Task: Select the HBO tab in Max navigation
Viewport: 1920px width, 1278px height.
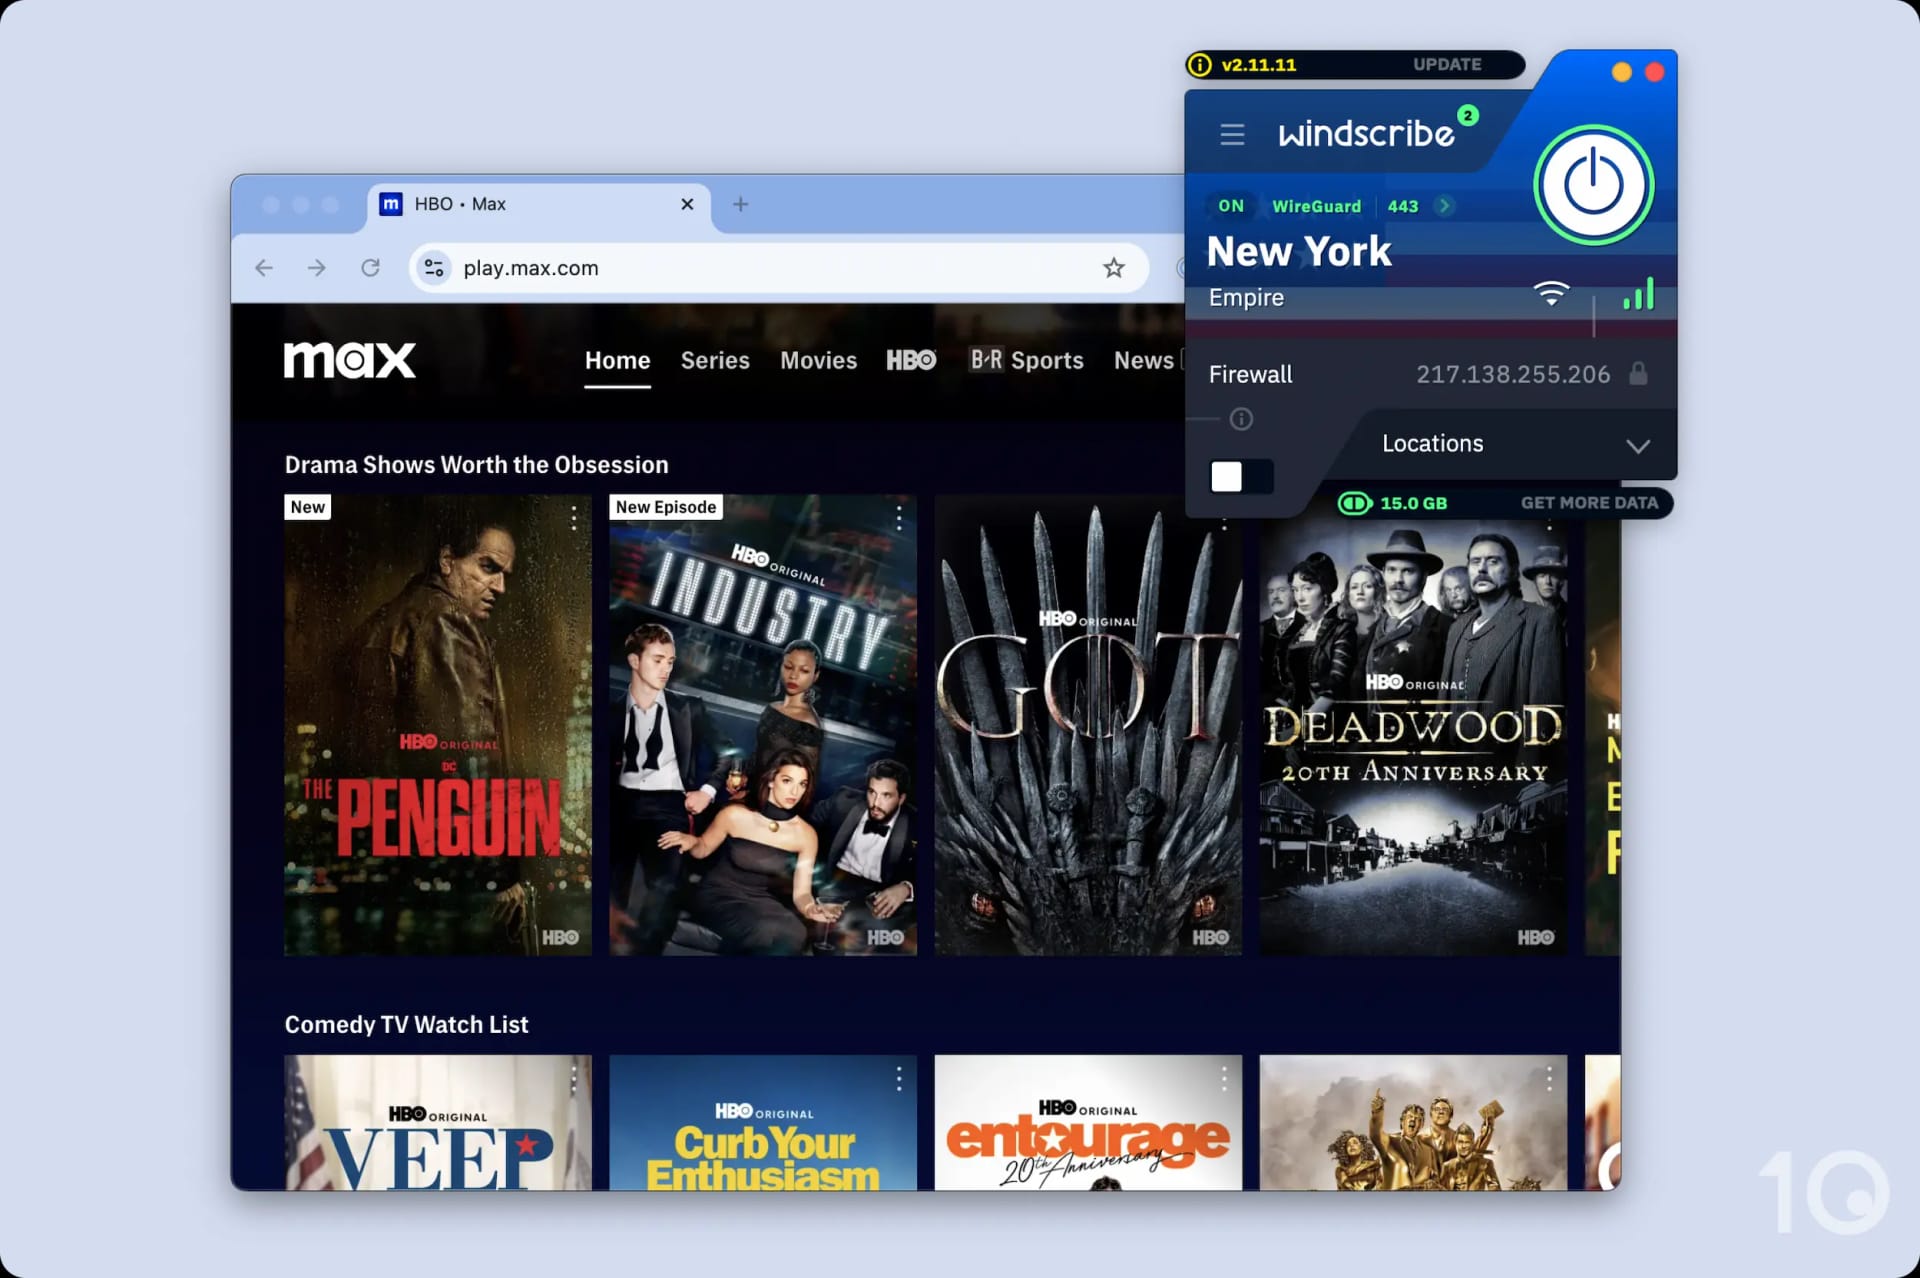Action: pos(909,359)
